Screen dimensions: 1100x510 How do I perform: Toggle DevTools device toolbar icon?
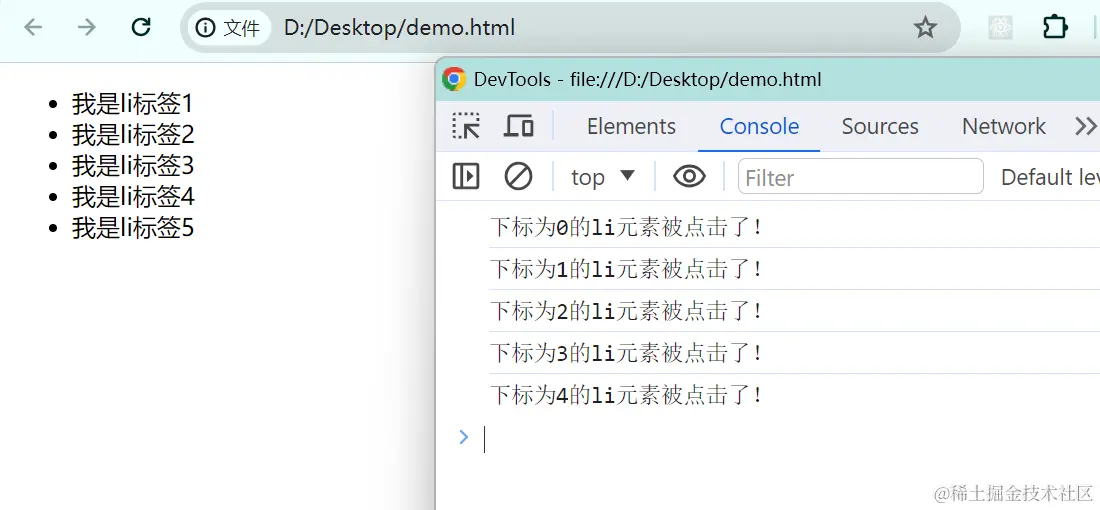(x=518, y=126)
